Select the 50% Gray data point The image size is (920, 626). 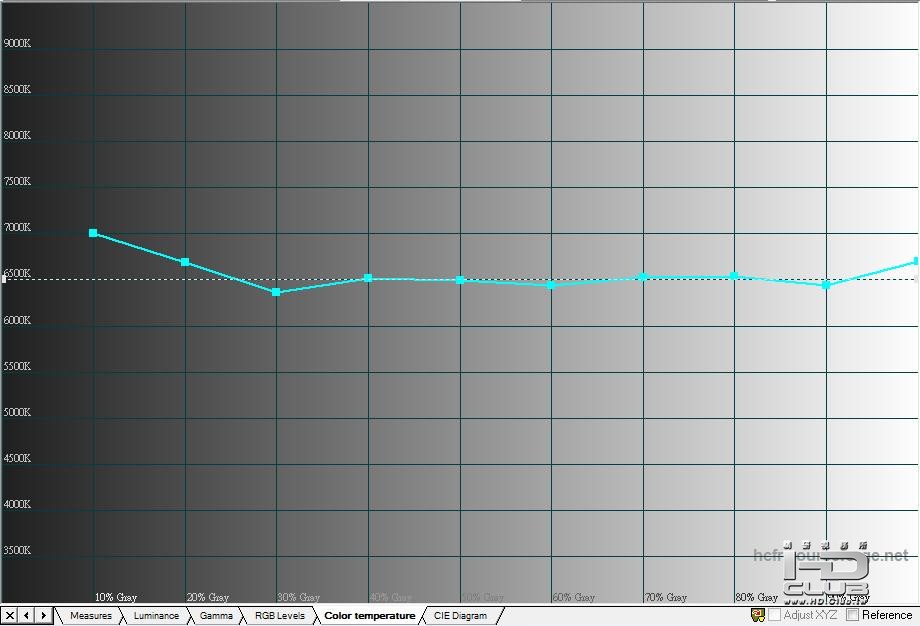pos(460,280)
